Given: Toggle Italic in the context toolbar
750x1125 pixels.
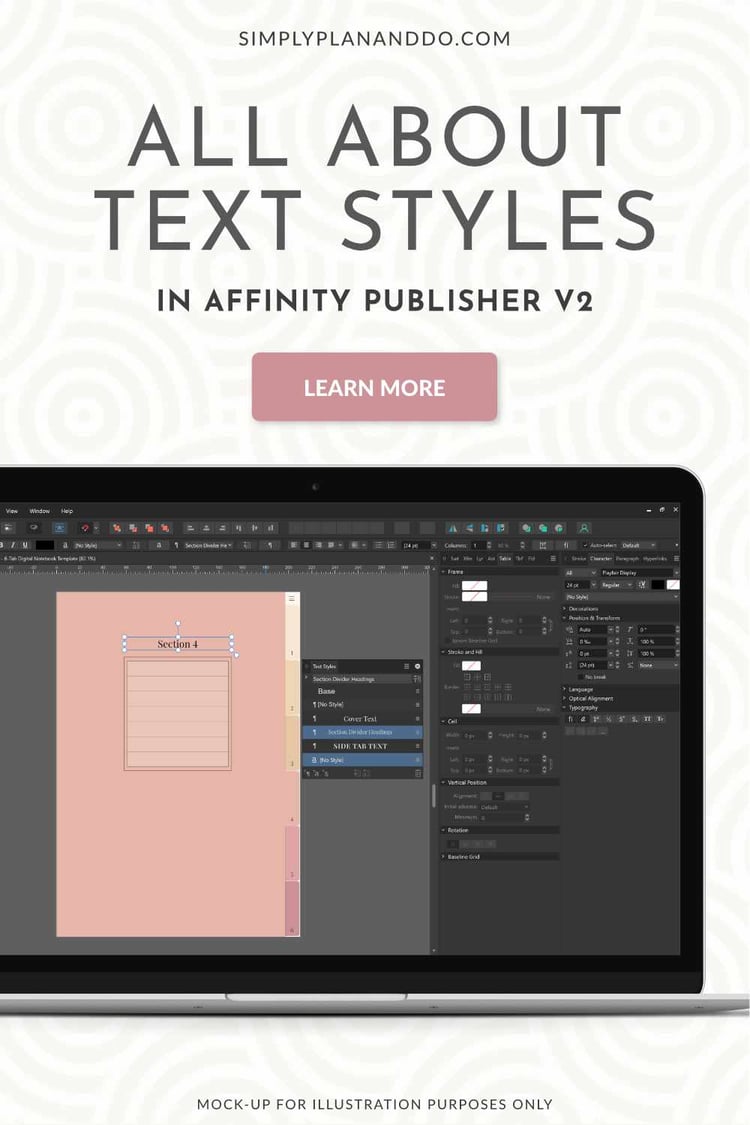Looking at the screenshot, I should [14, 545].
